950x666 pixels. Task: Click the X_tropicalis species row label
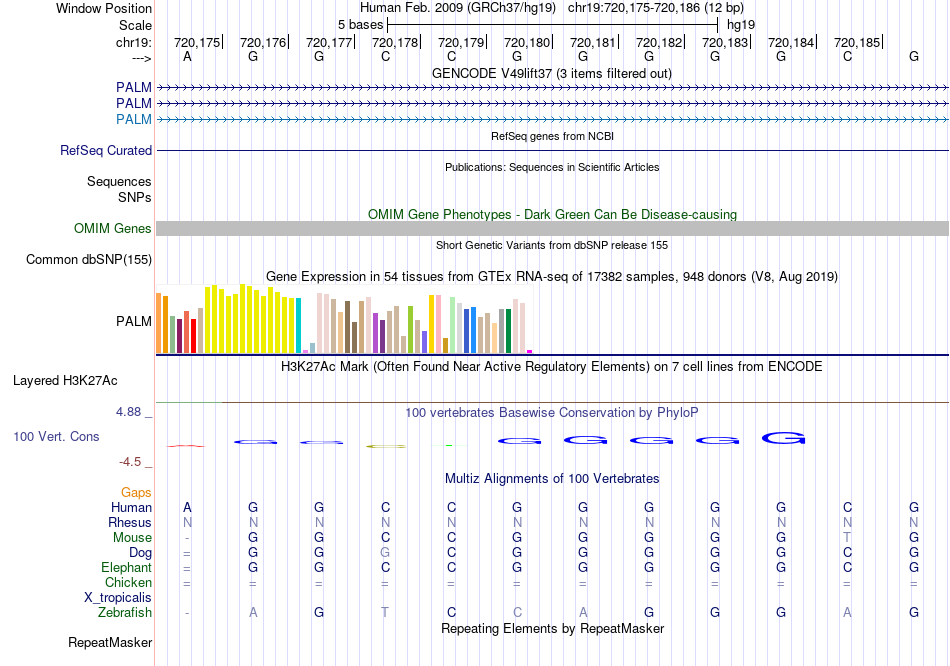coord(118,598)
